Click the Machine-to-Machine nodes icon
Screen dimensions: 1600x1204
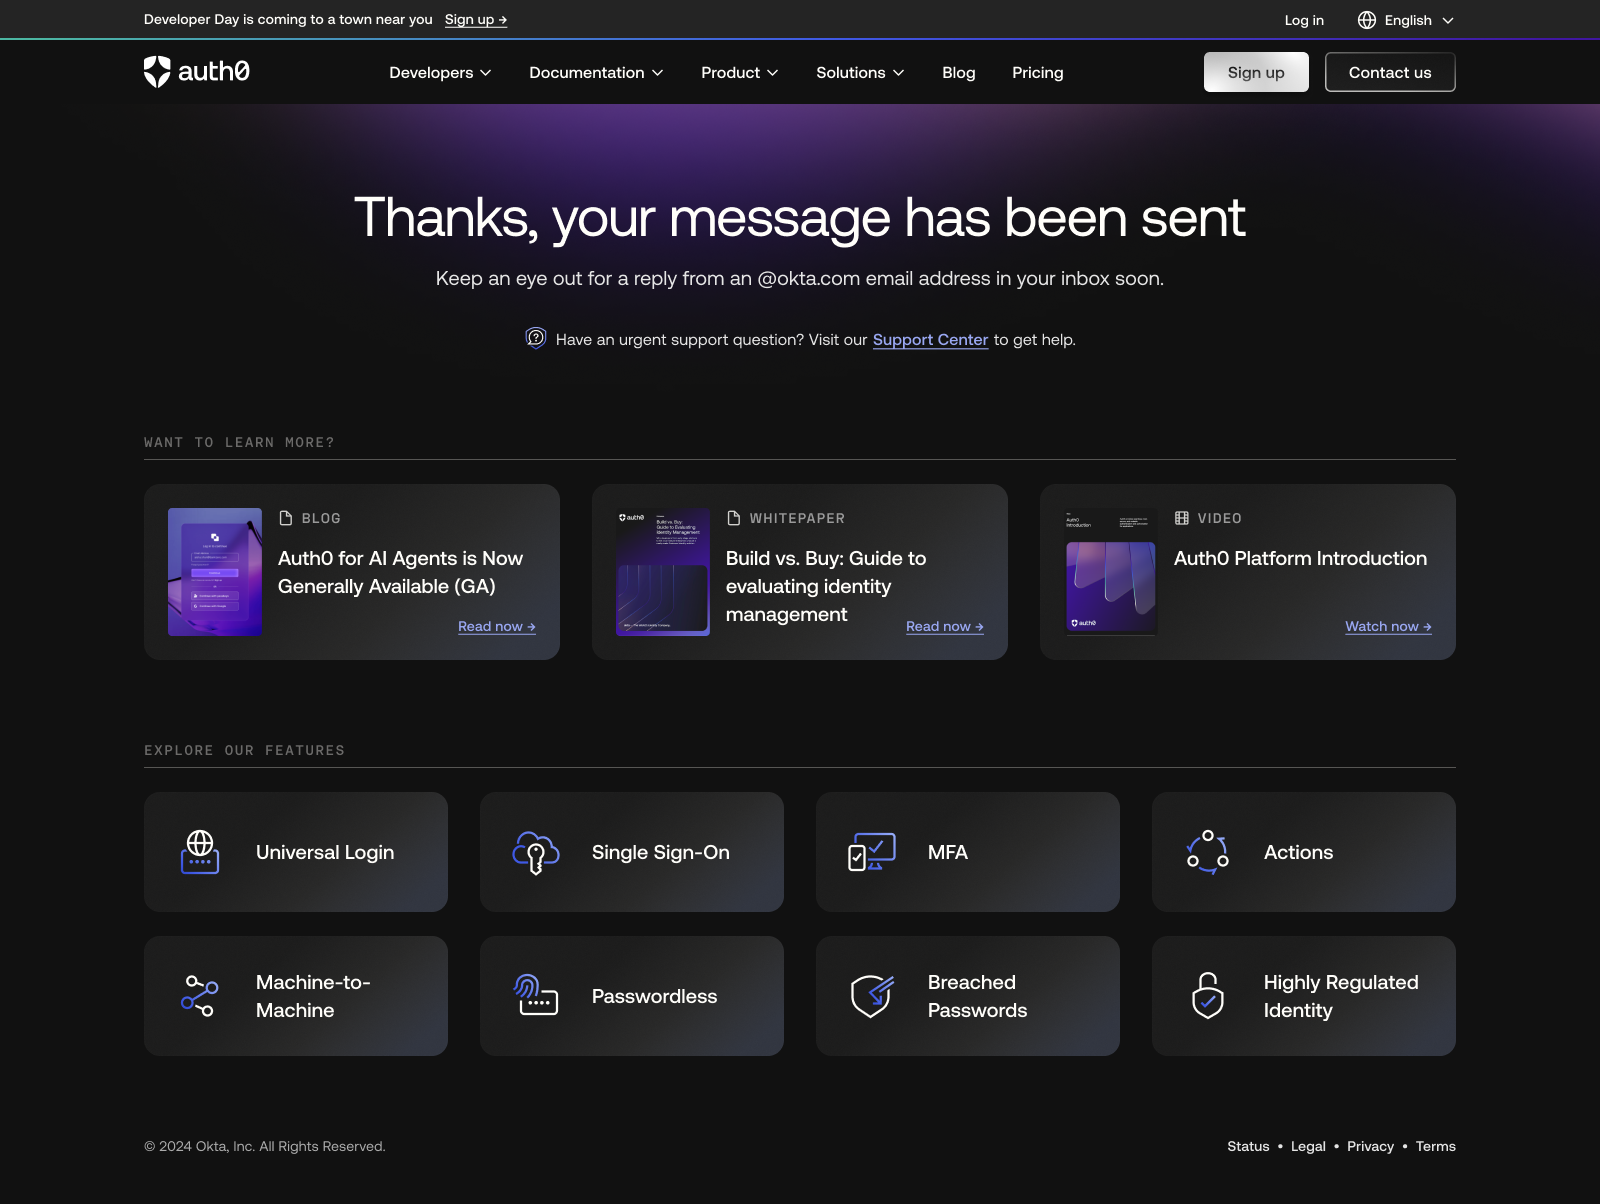(200, 996)
